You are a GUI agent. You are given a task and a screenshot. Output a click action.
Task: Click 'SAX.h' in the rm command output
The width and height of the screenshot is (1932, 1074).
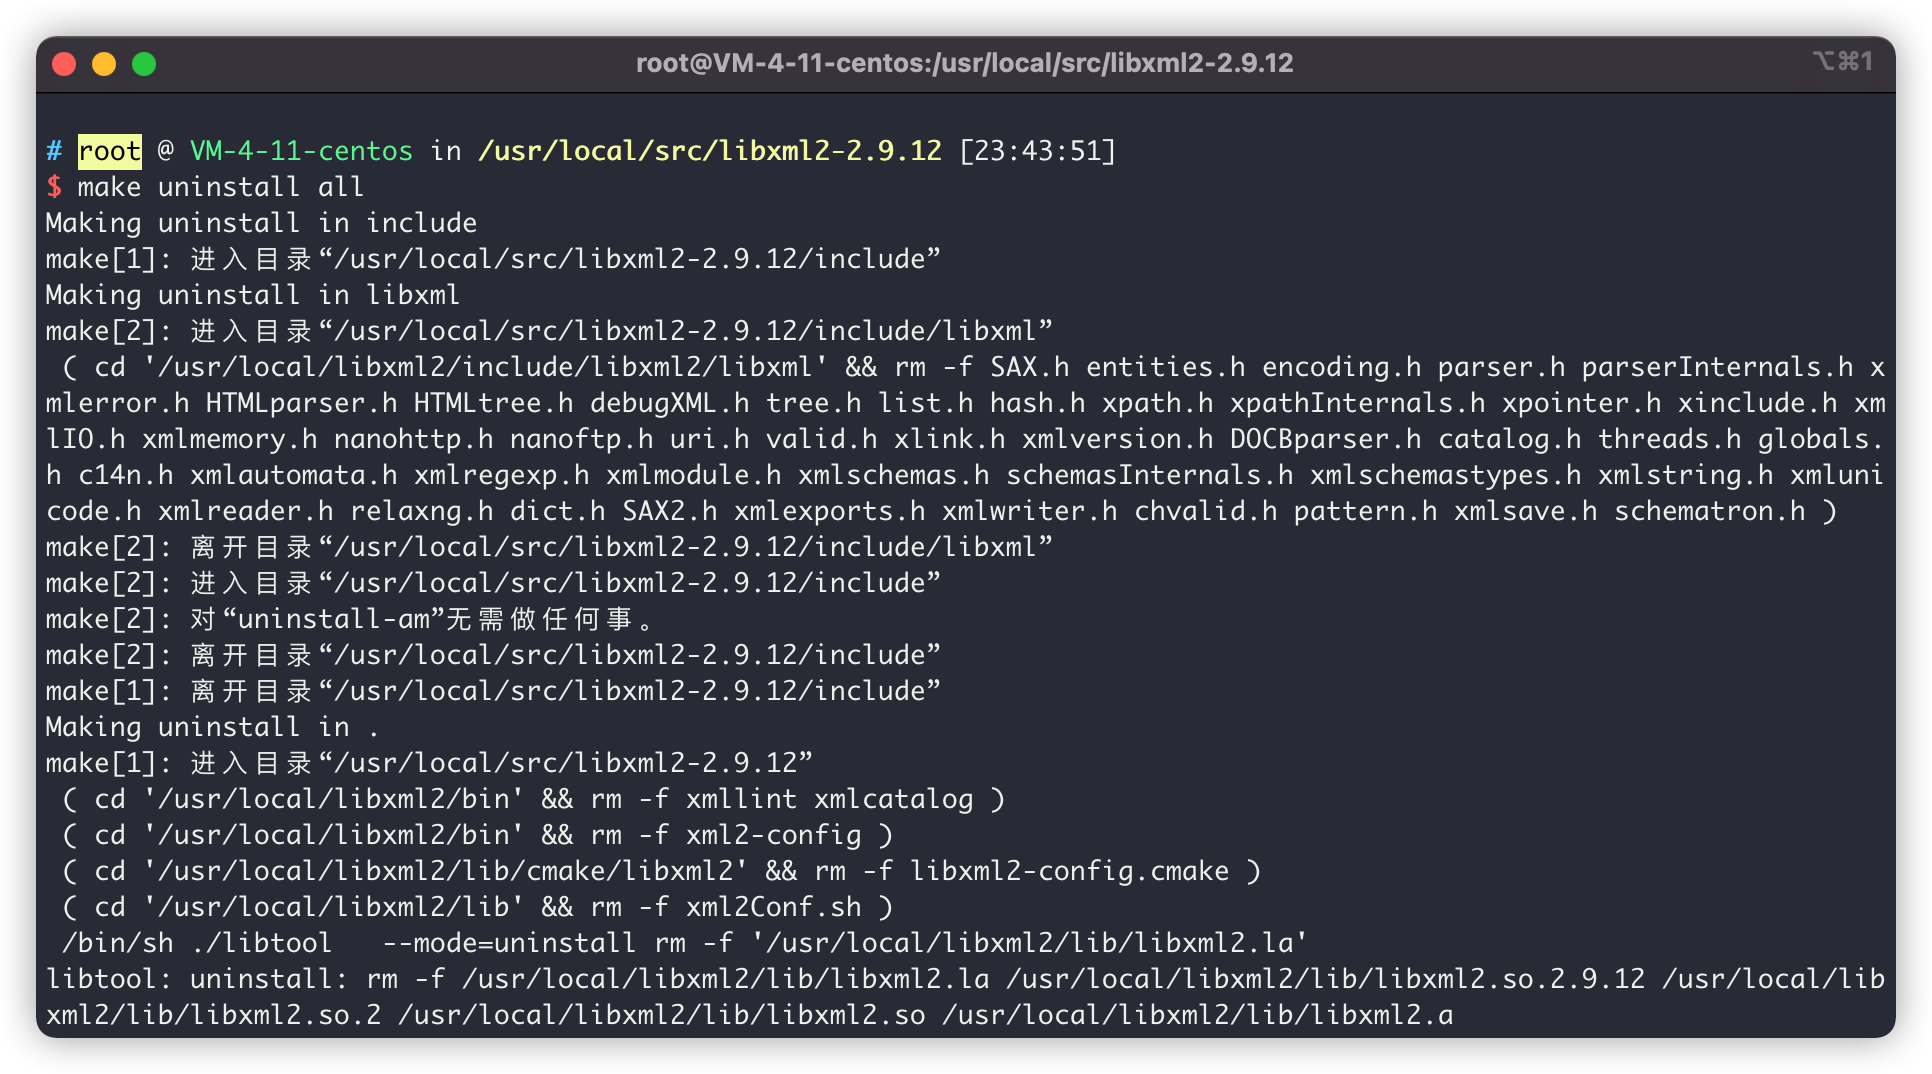[1029, 367]
